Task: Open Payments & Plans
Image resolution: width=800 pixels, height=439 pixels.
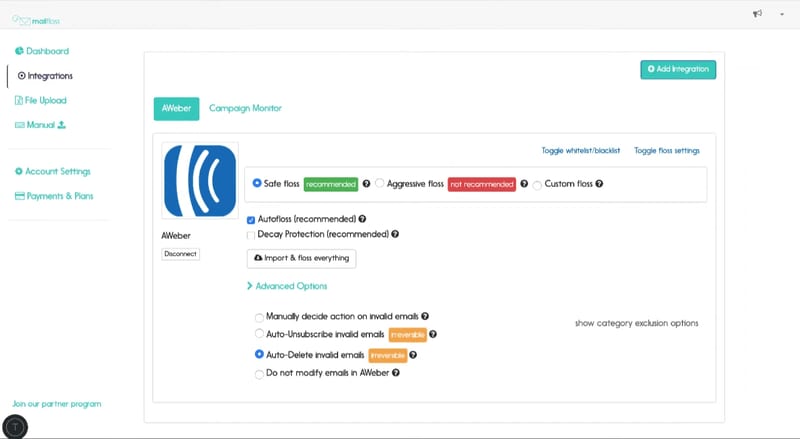Action: pyautogui.click(x=54, y=196)
